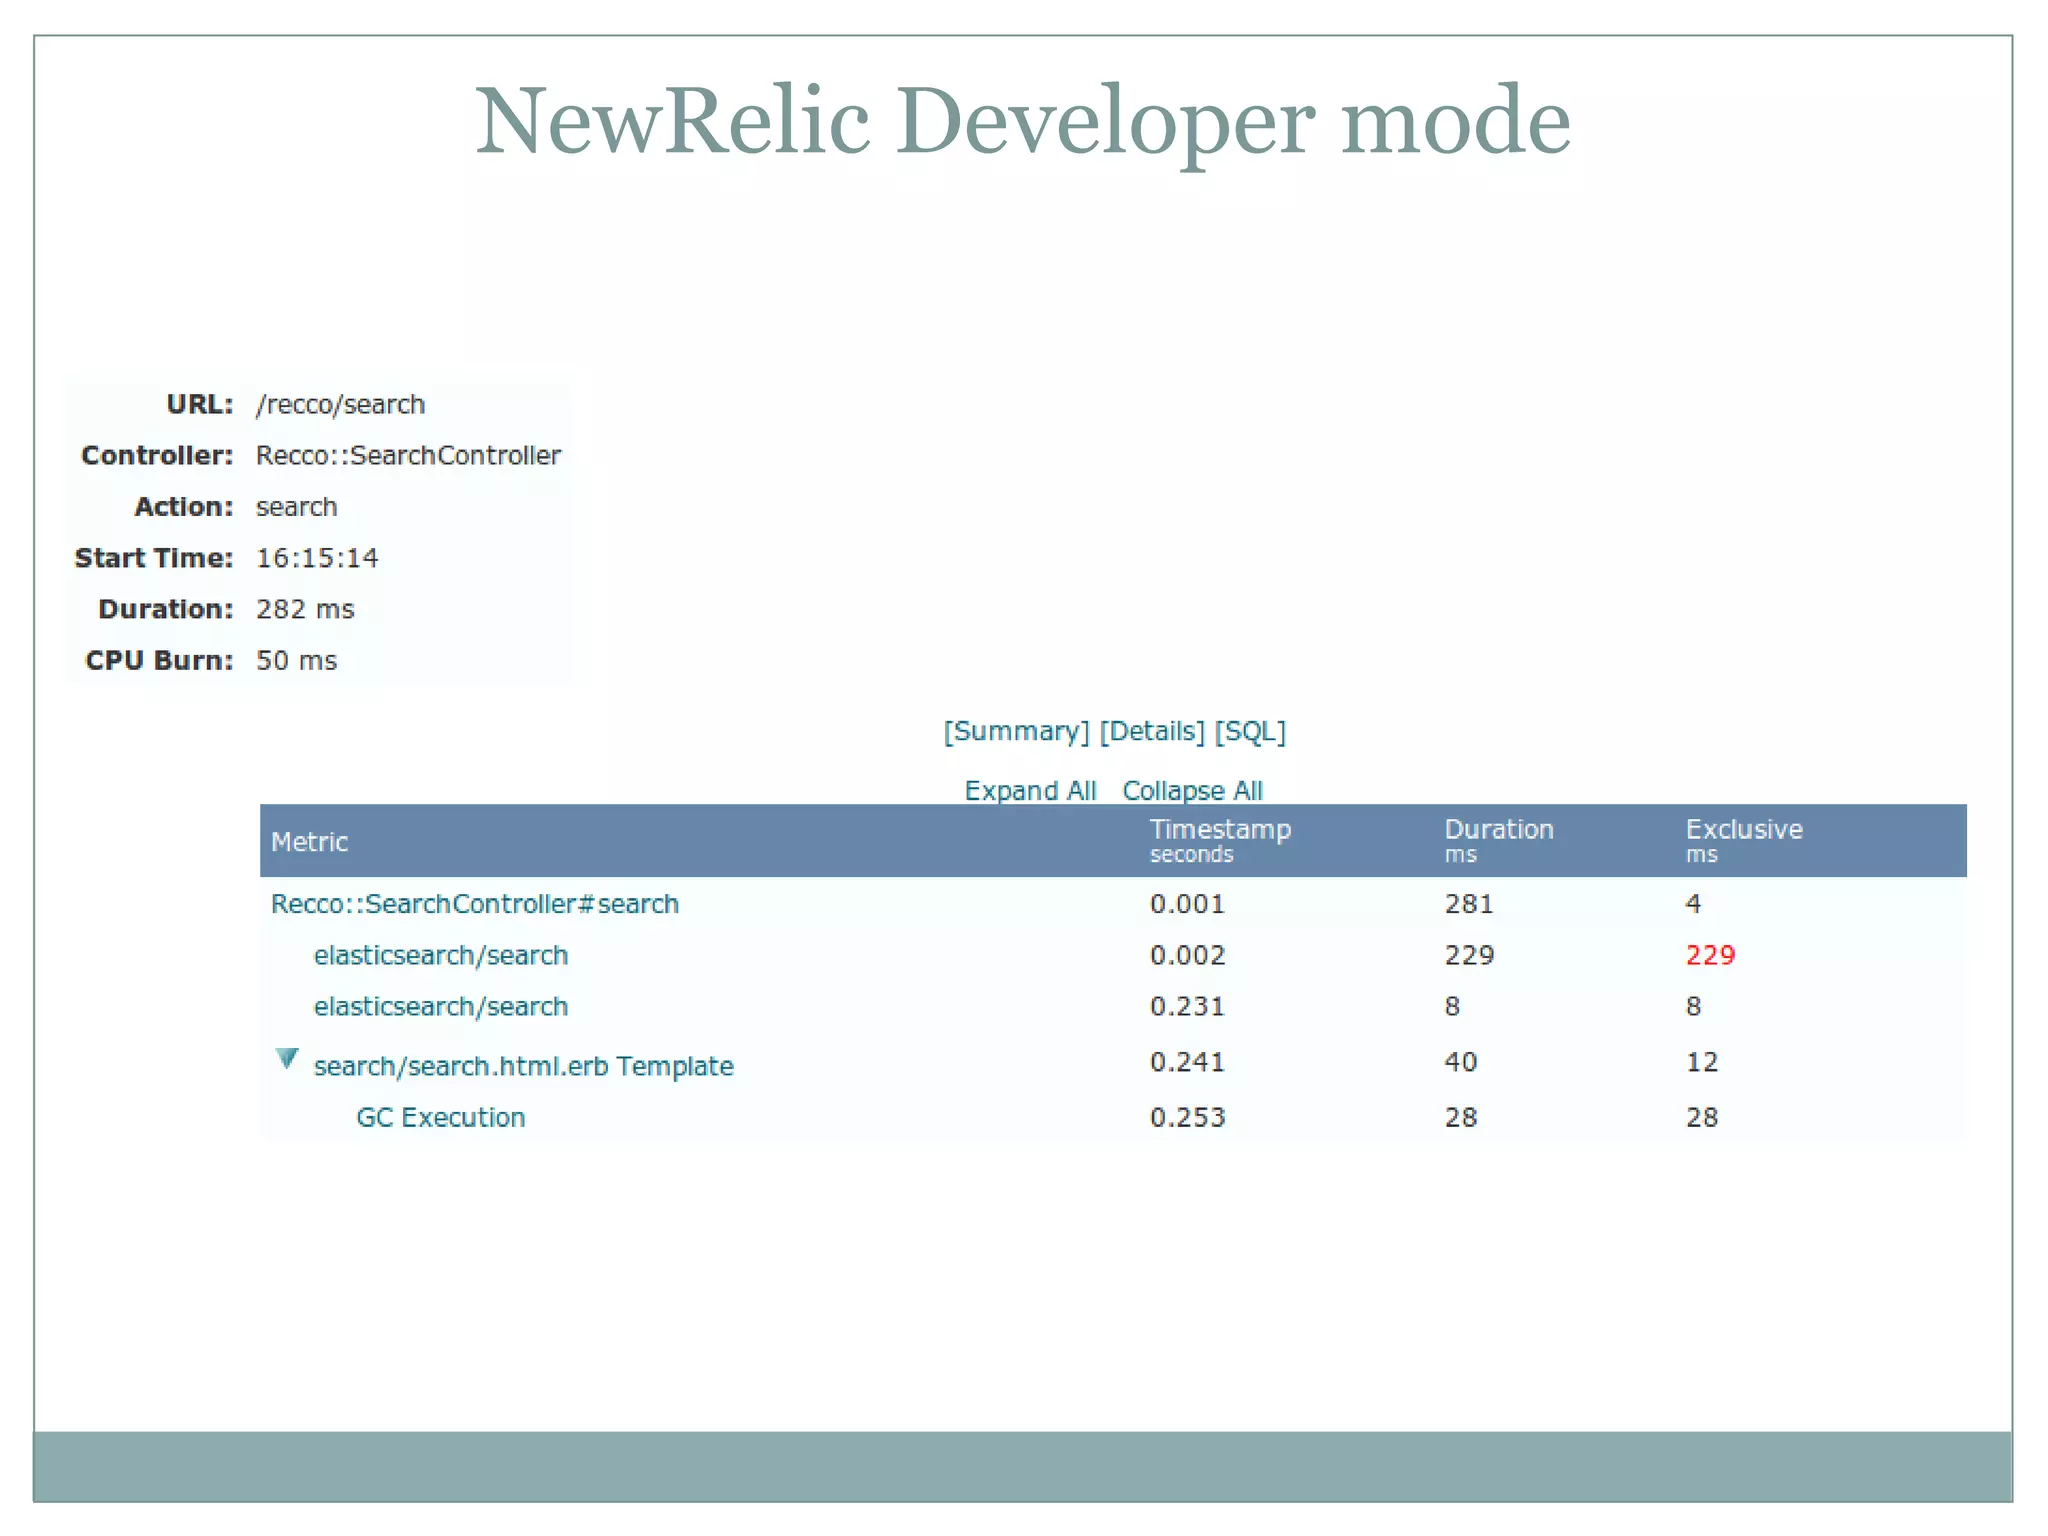Click the Duration ms column header

pyautogui.click(x=1499, y=841)
